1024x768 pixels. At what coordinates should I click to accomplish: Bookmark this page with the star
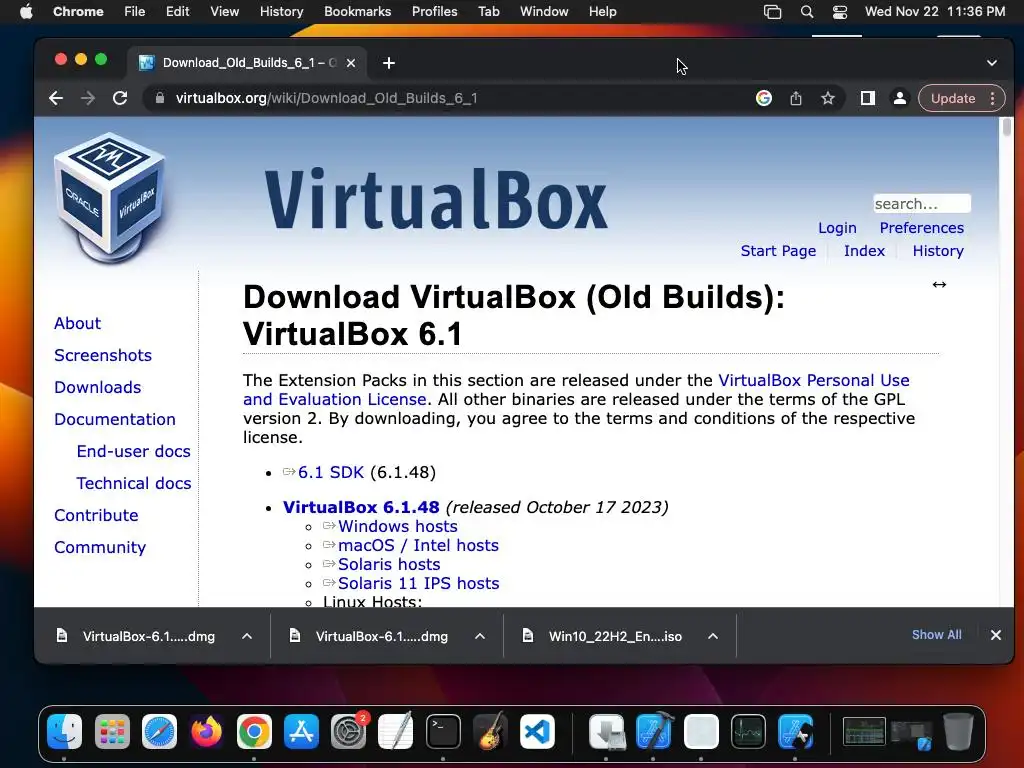click(828, 99)
